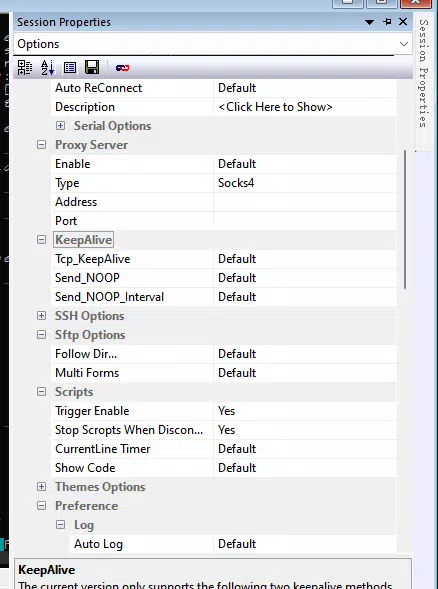Click the property grid vertical scrollbar thumb
This screenshot has height=589, width=438.
(405, 219)
